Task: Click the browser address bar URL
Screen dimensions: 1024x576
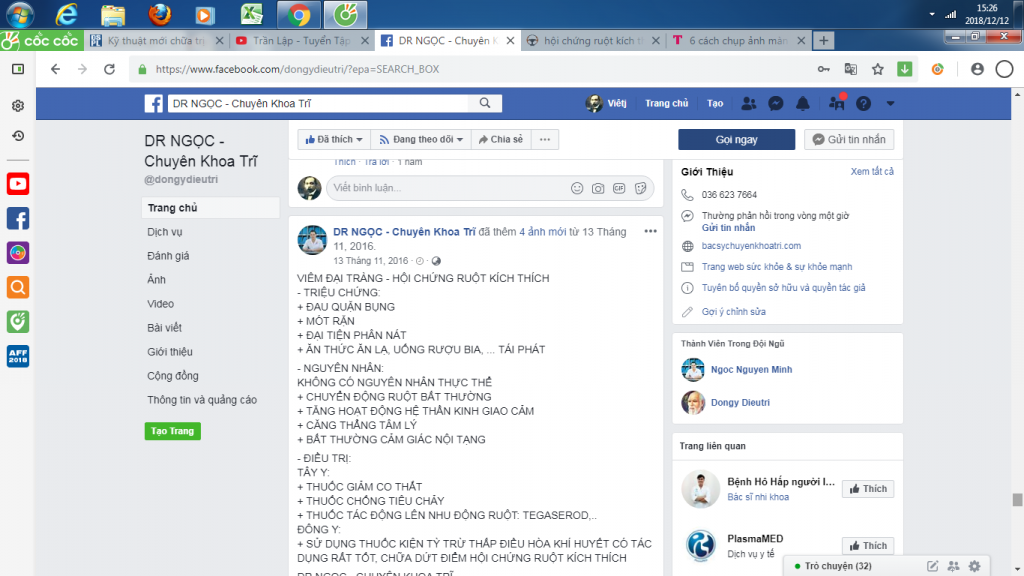Action: tap(297, 69)
